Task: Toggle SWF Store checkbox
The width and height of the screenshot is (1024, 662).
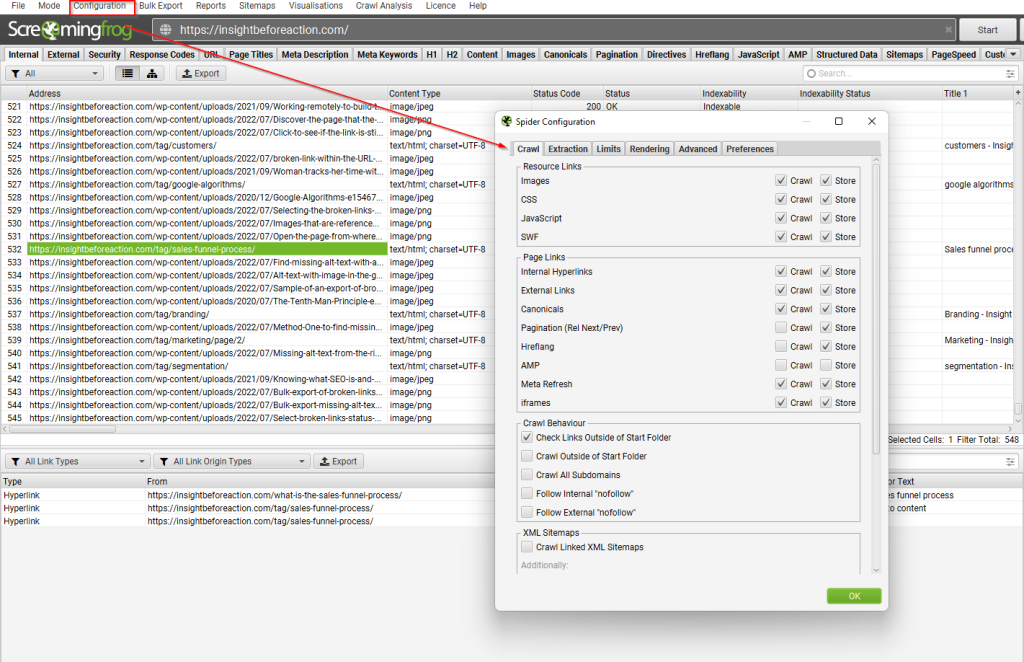Action: [826, 236]
